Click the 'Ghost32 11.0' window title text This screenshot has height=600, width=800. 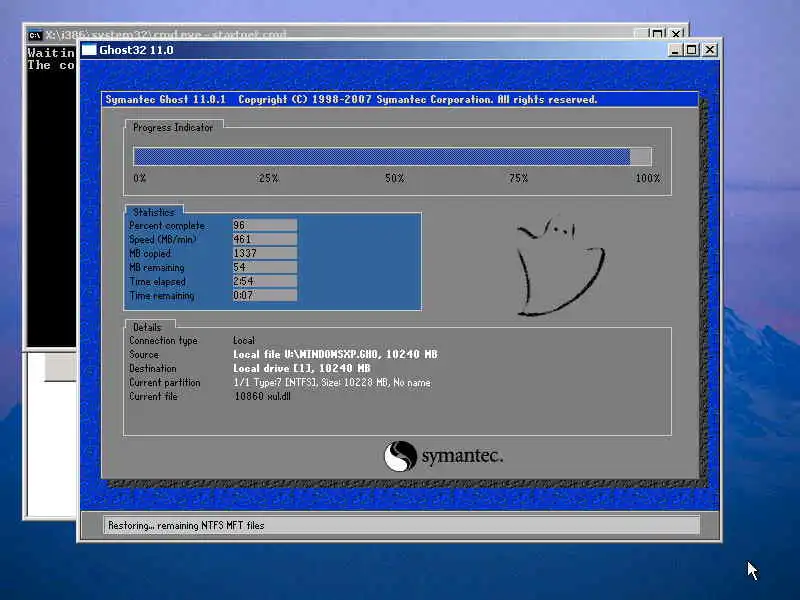pos(136,50)
